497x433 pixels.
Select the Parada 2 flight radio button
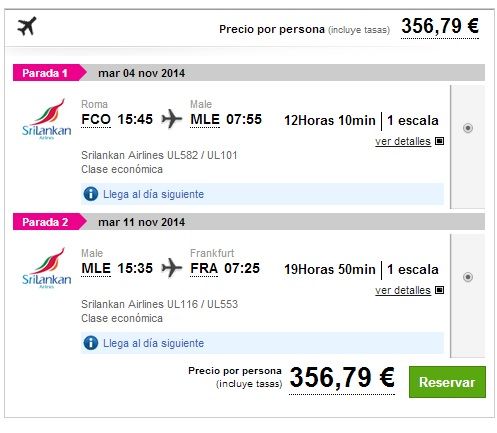(x=468, y=277)
